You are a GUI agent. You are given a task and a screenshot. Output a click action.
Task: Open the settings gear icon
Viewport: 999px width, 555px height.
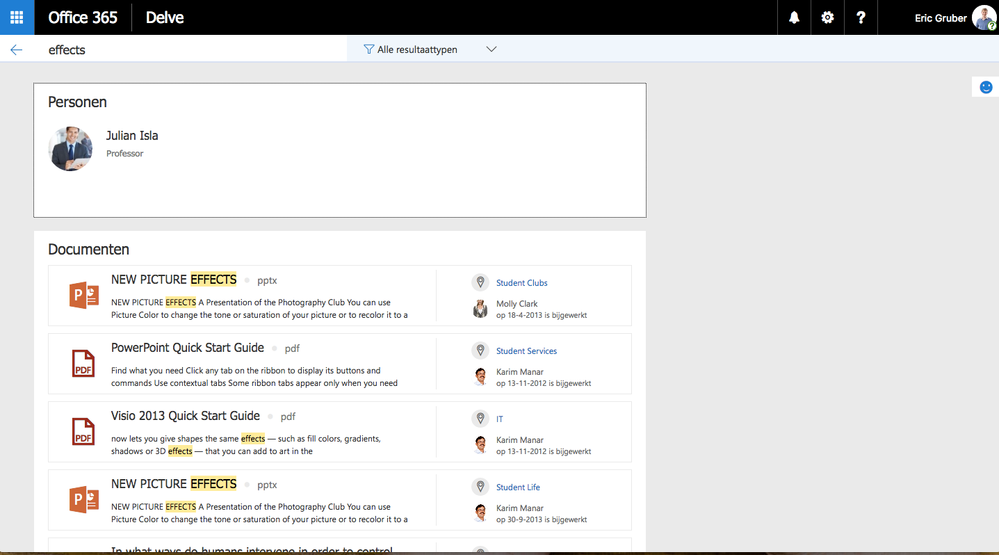pyautogui.click(x=827, y=17)
